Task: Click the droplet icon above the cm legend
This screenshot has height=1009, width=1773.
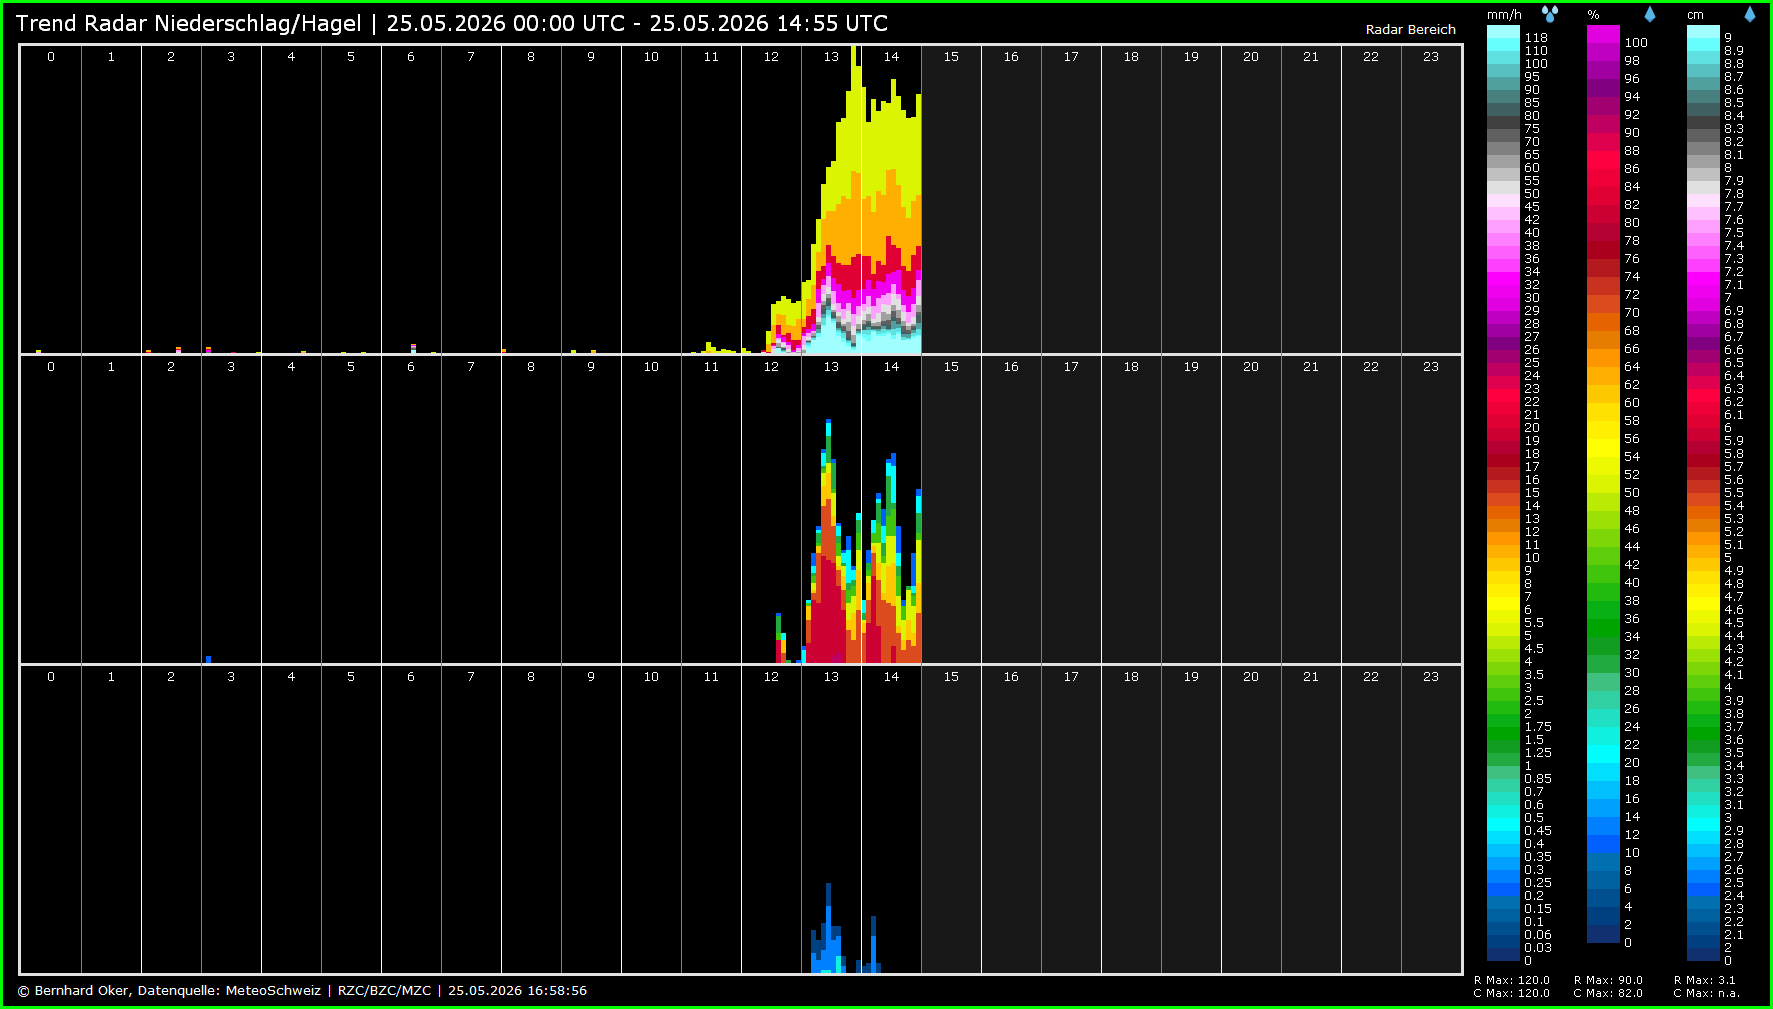Action: click(1750, 14)
